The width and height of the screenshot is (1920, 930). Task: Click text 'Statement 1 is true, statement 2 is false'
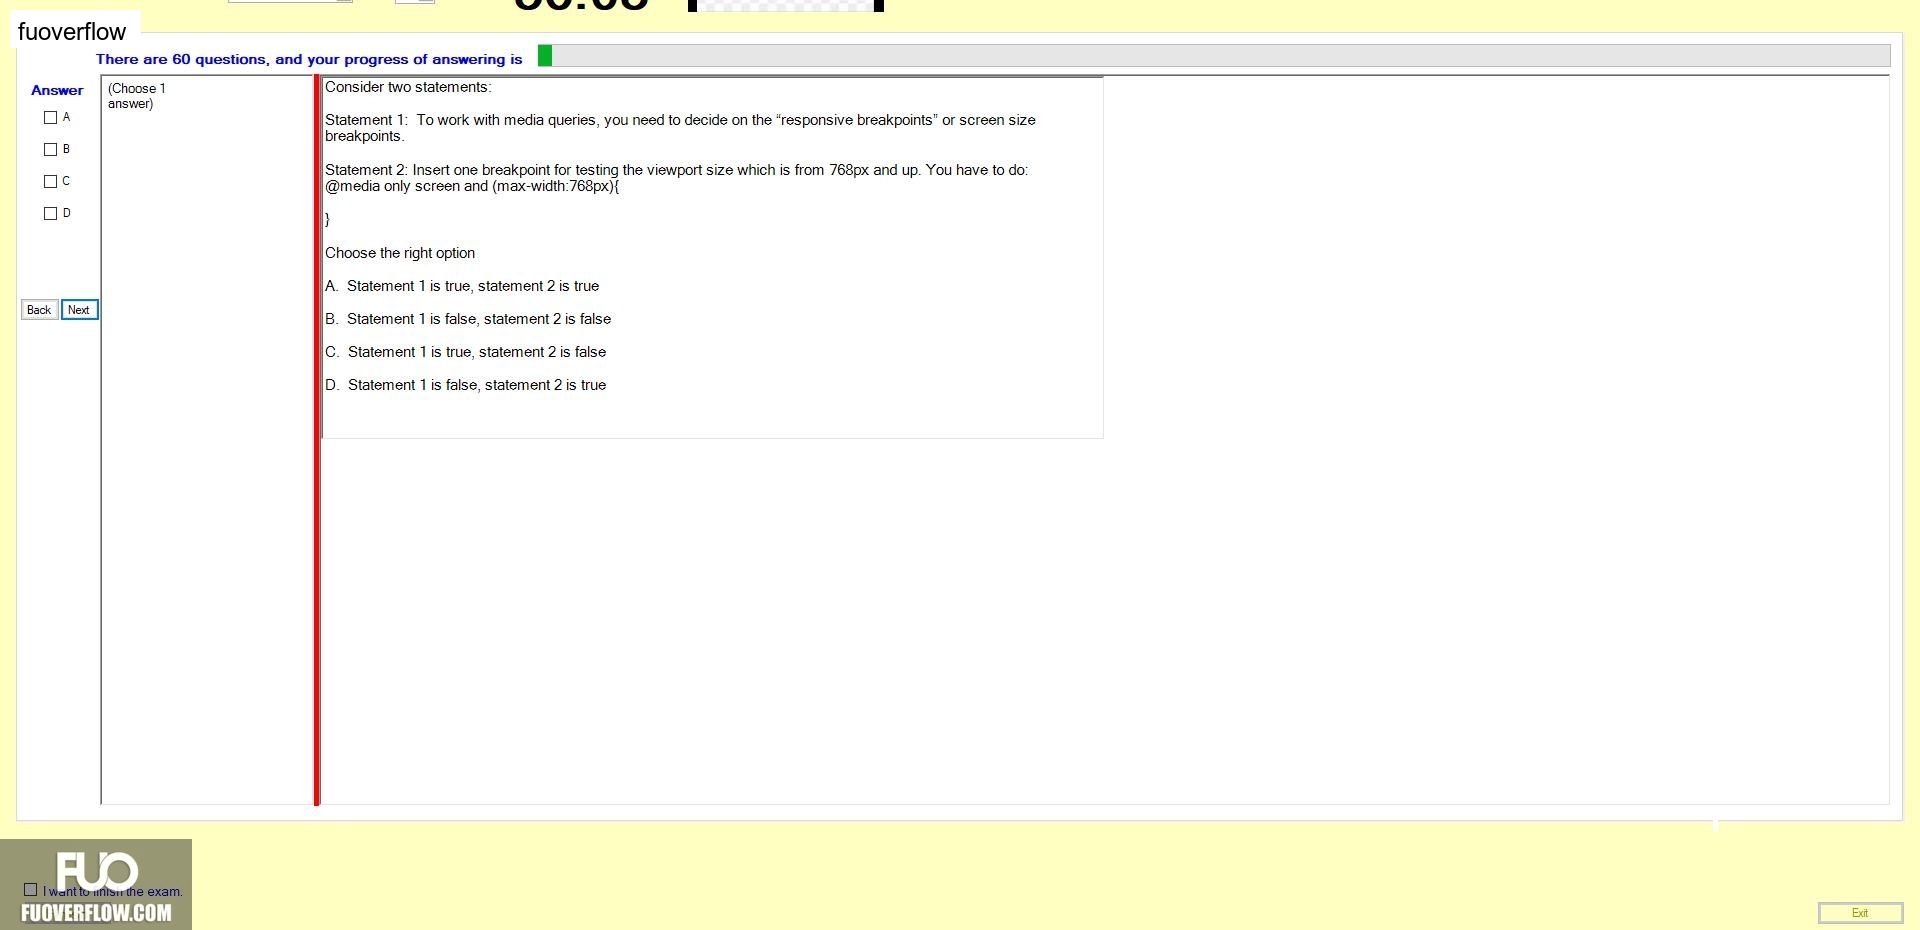click(477, 352)
